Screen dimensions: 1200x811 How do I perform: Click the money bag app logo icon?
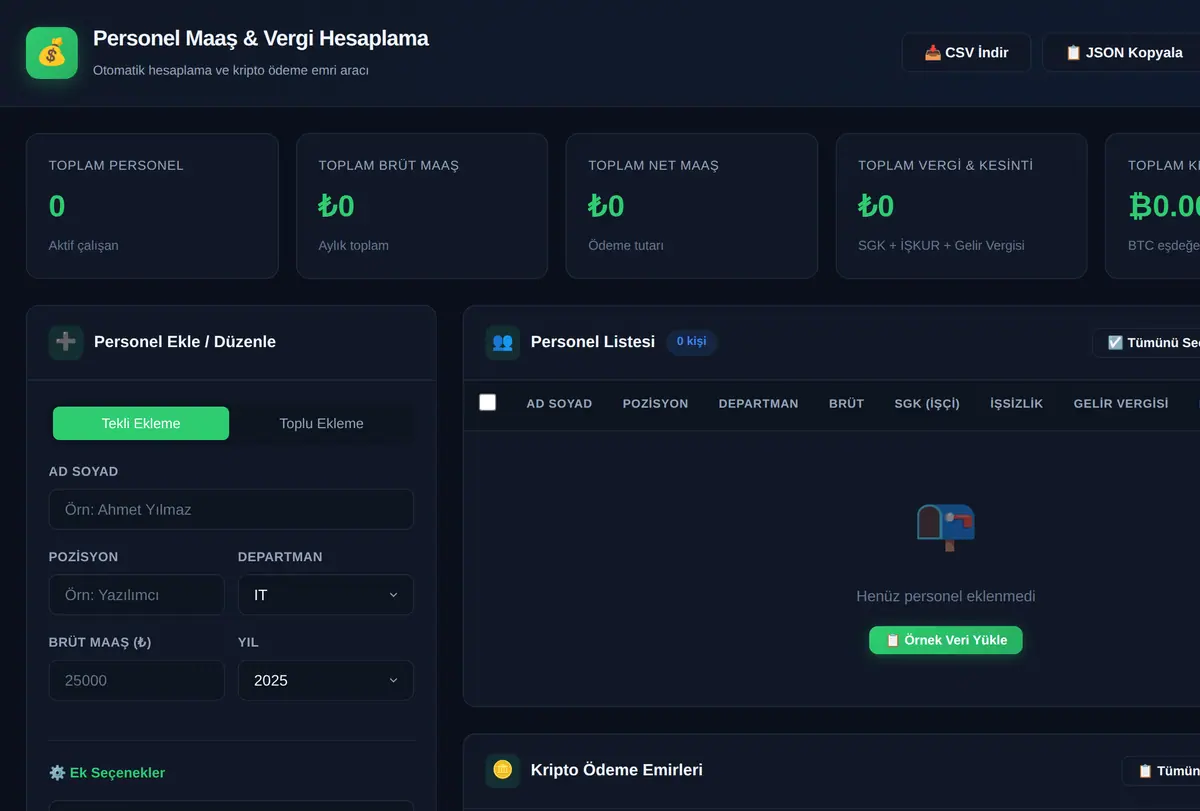click(52, 53)
